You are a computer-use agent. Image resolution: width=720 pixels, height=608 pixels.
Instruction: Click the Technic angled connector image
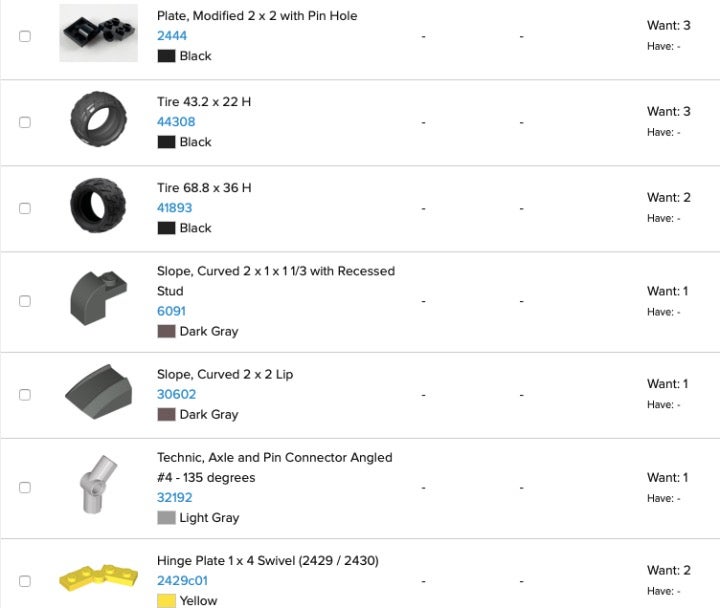pos(98,484)
